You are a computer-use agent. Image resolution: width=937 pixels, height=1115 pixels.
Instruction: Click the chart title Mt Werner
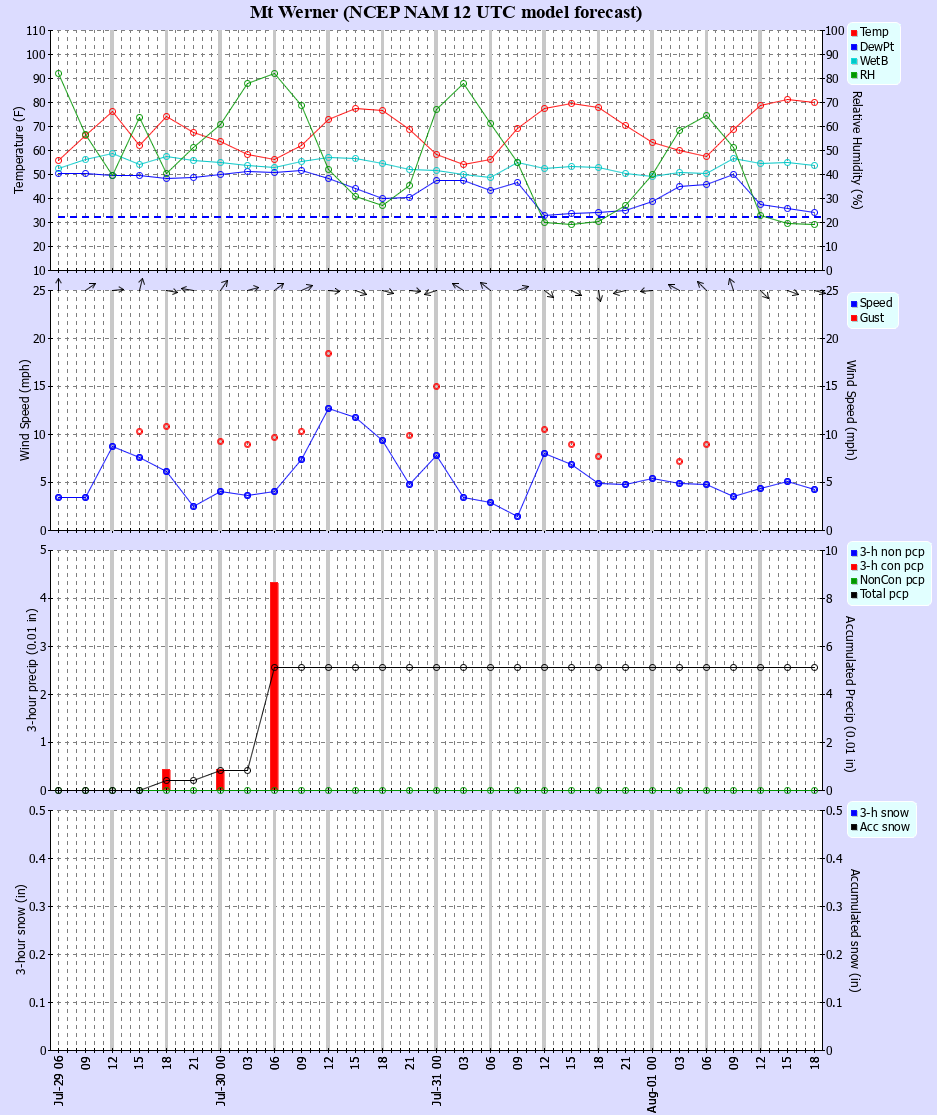294,12
